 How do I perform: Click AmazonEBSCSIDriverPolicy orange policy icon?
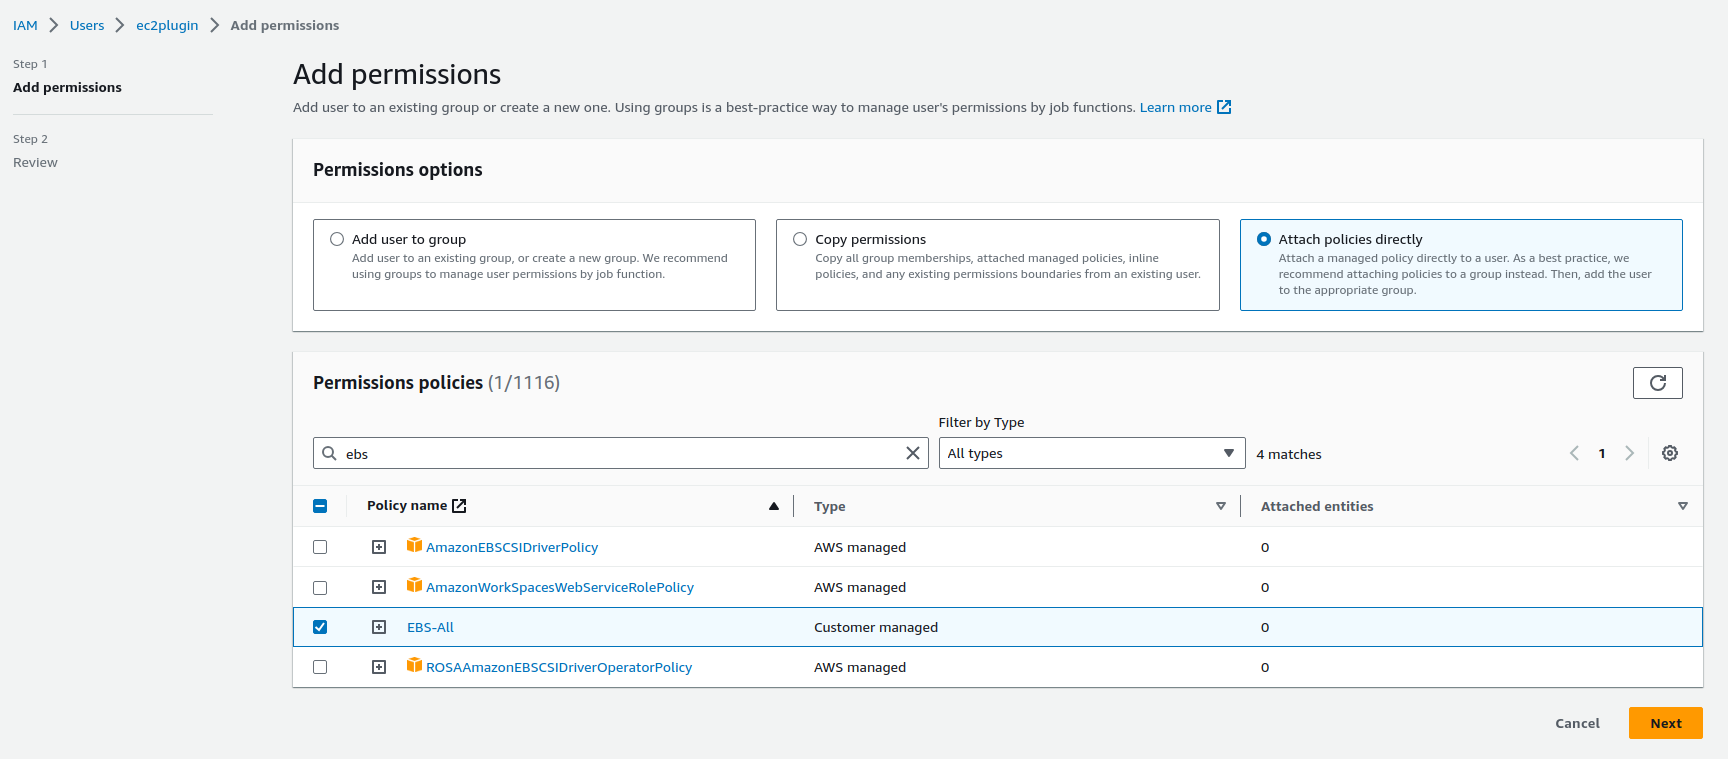pyautogui.click(x=414, y=545)
